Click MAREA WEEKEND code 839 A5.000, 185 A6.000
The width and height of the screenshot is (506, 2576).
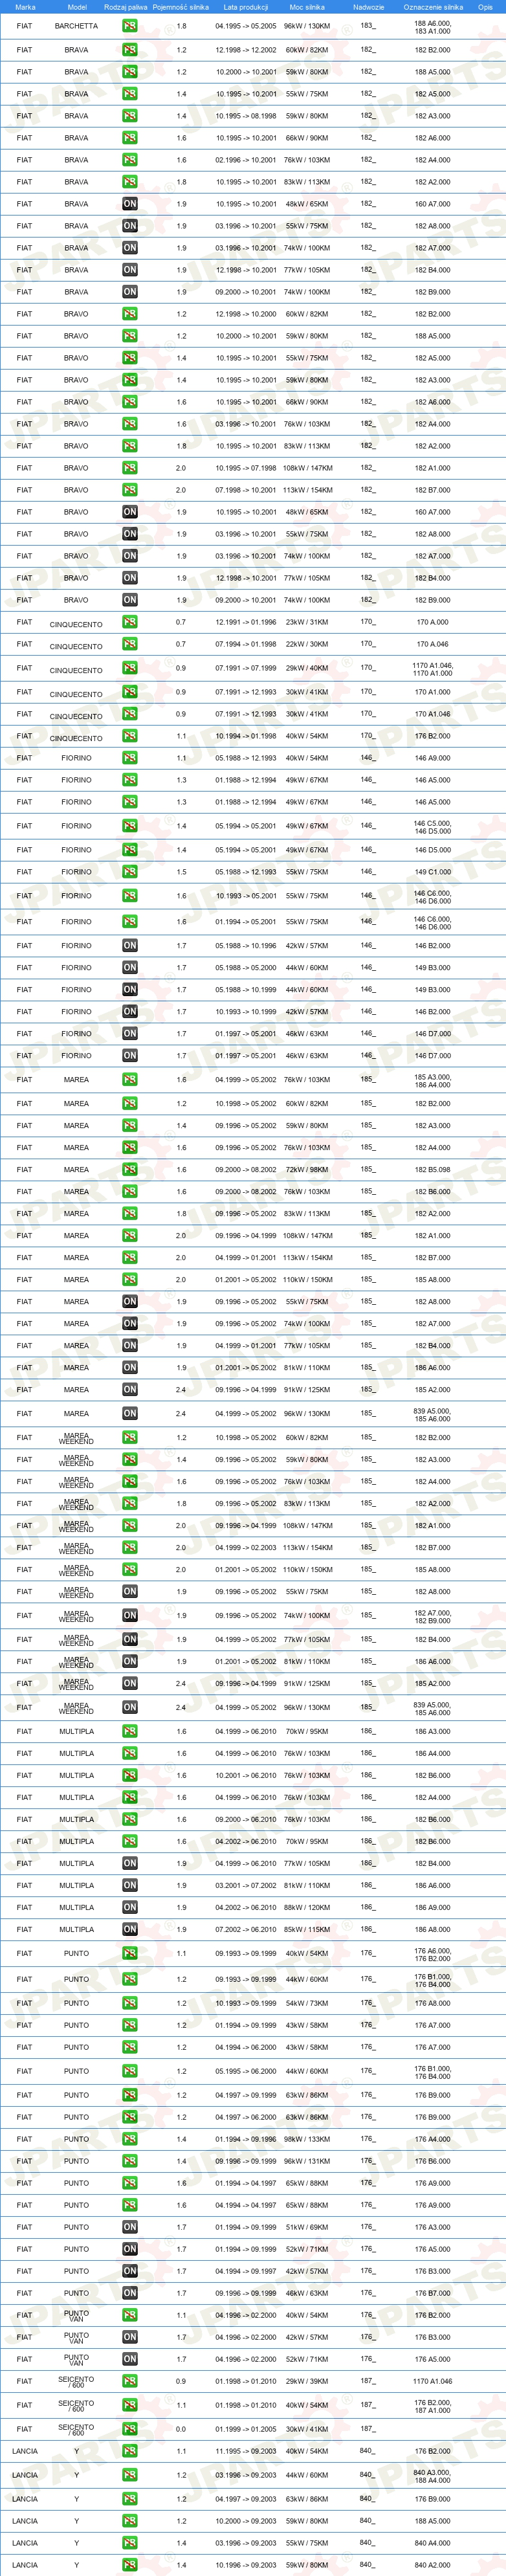click(433, 1709)
